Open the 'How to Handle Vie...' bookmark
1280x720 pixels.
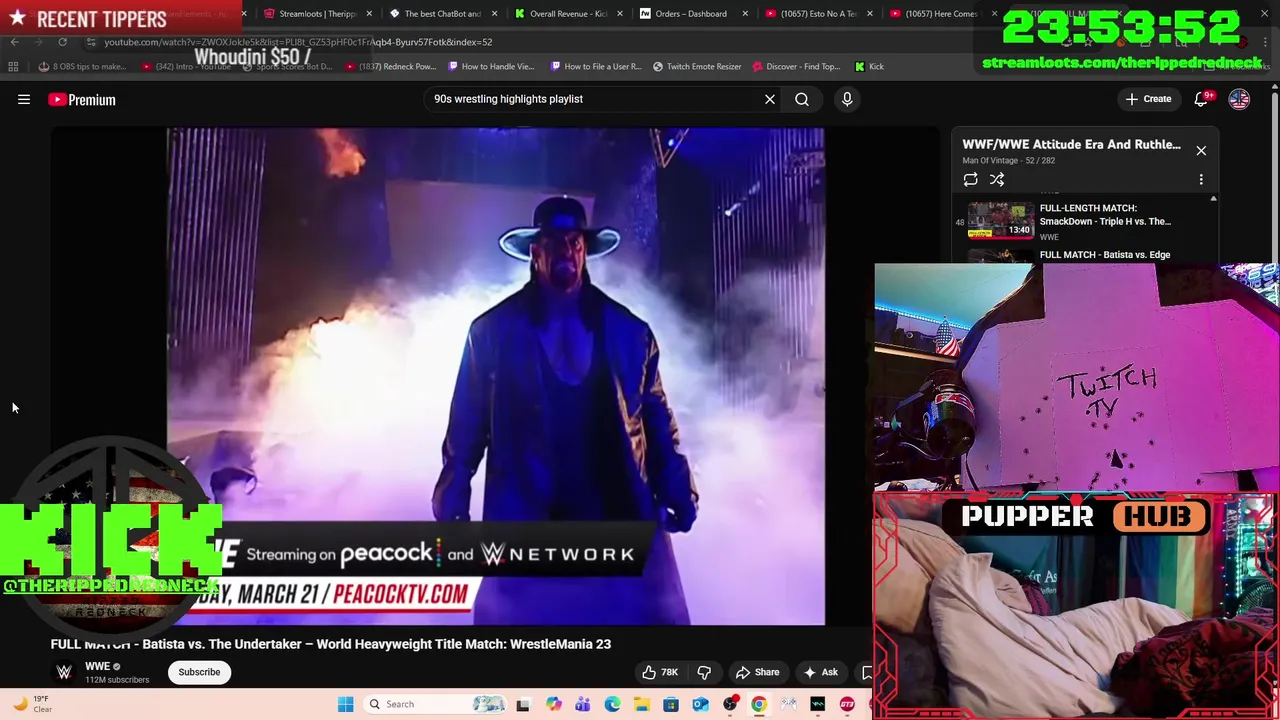click(492, 67)
